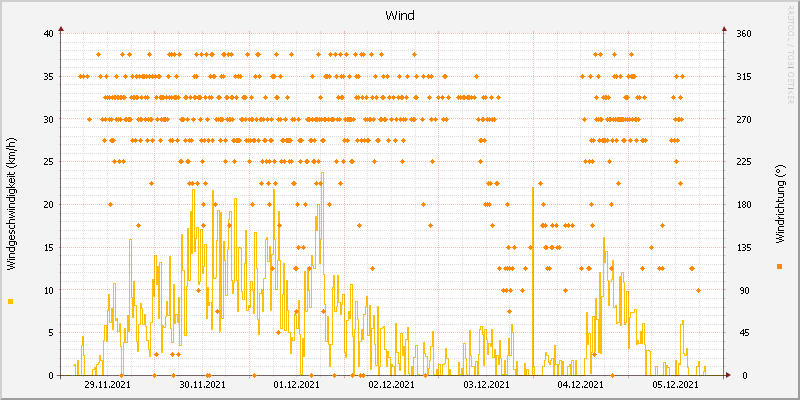Click the 25 km/h axis value

pos(48,162)
